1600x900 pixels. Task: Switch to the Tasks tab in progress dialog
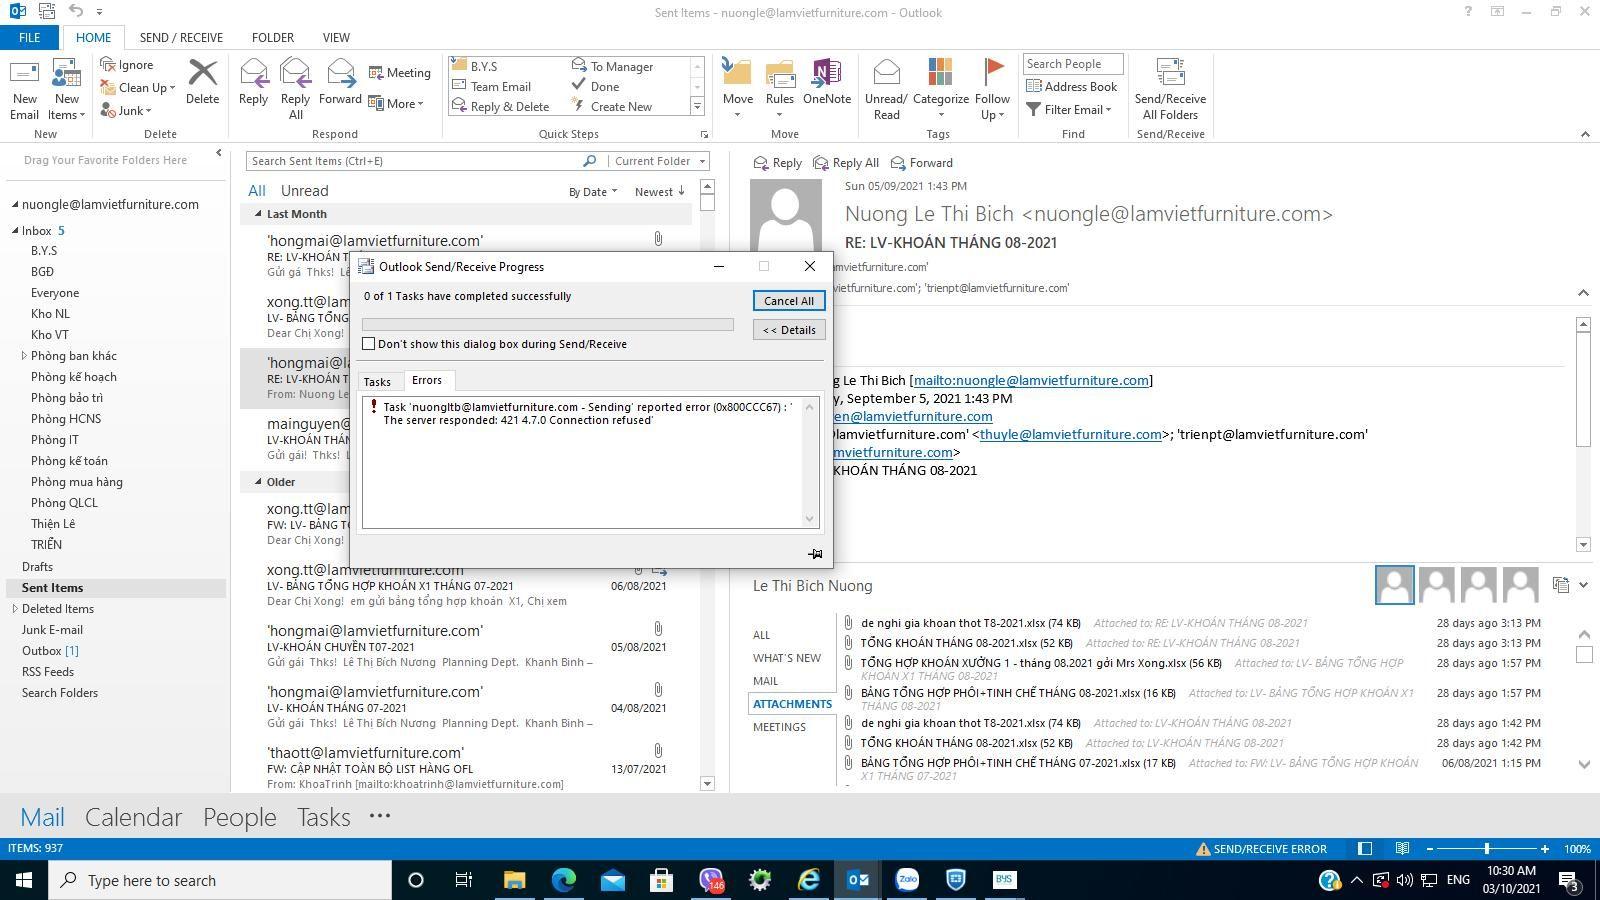tap(377, 382)
